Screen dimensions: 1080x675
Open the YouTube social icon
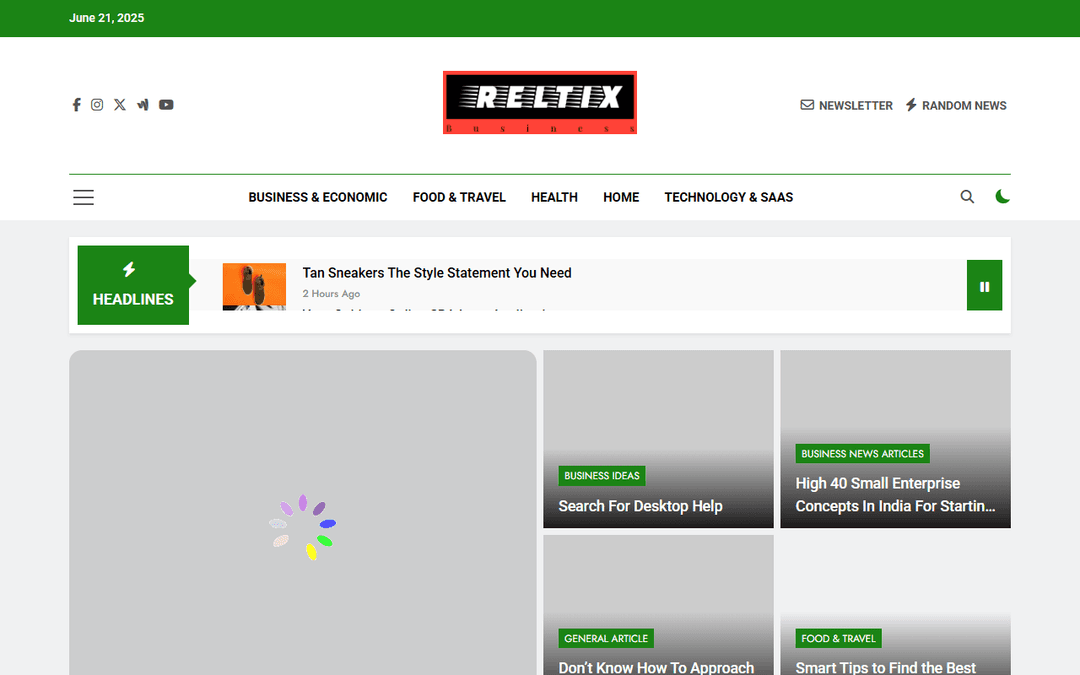166,105
